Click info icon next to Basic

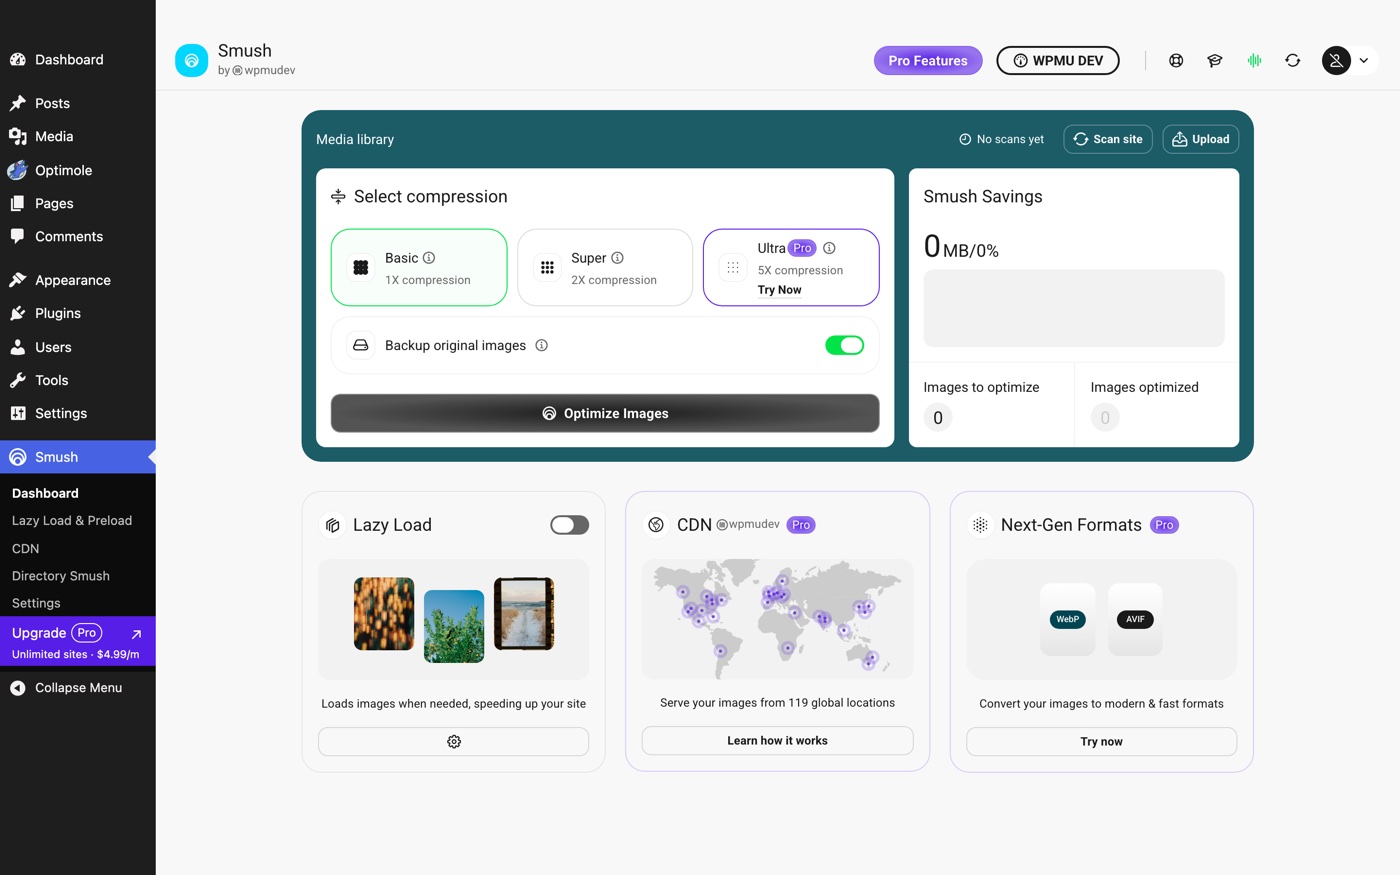429,258
